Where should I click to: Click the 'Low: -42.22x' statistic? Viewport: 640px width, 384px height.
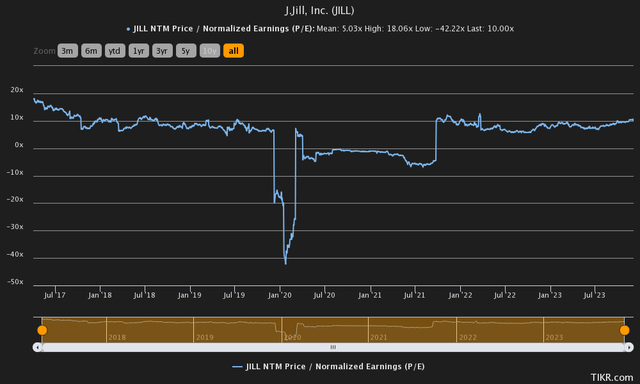click(440, 29)
